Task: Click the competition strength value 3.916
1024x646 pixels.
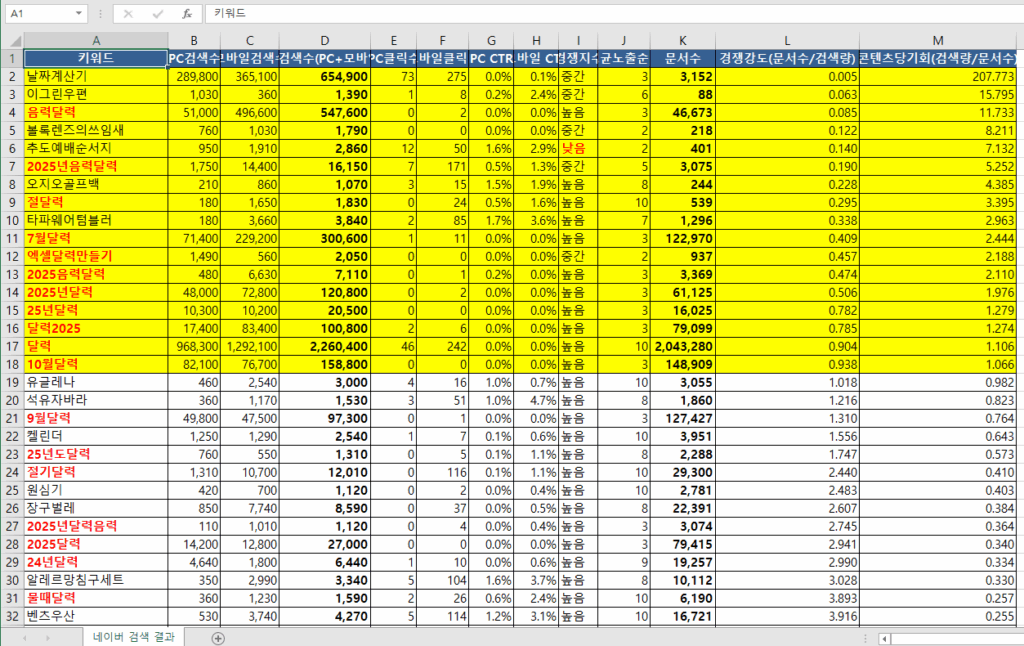Action: tap(787, 615)
